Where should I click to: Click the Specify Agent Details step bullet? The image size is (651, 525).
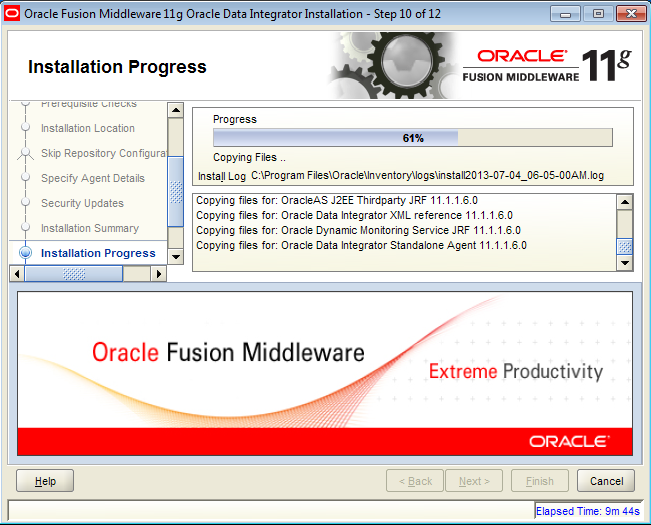[x=25, y=177]
